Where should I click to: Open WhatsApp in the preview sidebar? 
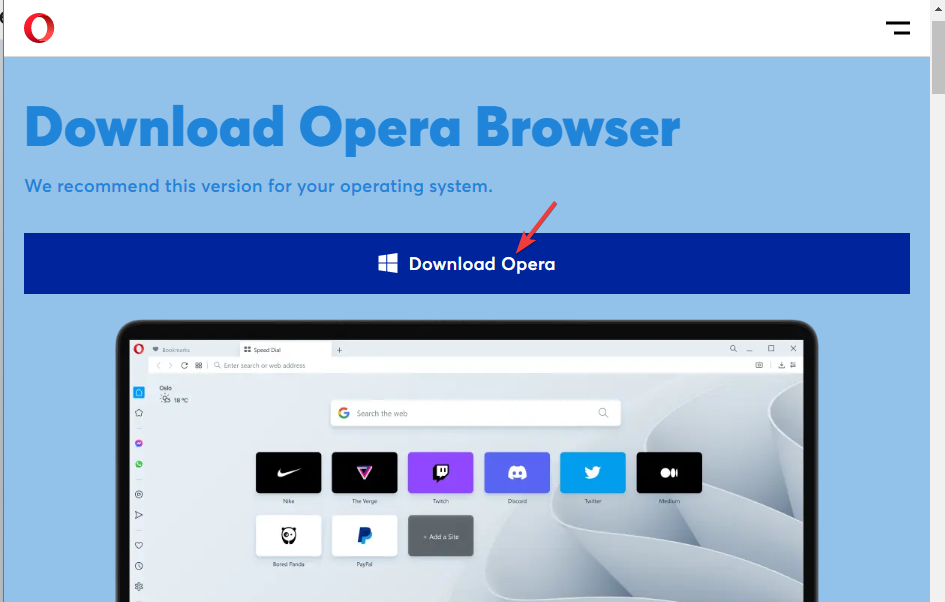(x=139, y=464)
